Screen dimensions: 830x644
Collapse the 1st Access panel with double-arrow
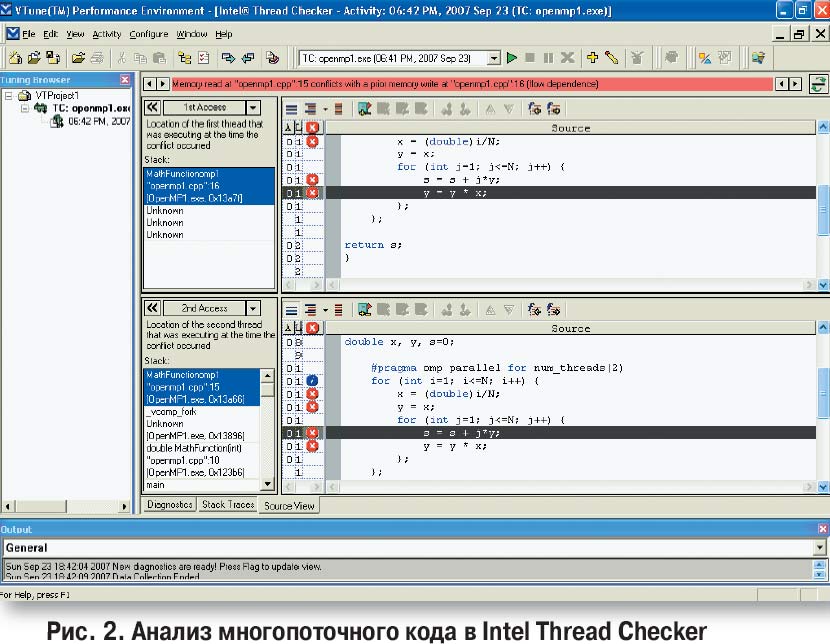tap(153, 107)
